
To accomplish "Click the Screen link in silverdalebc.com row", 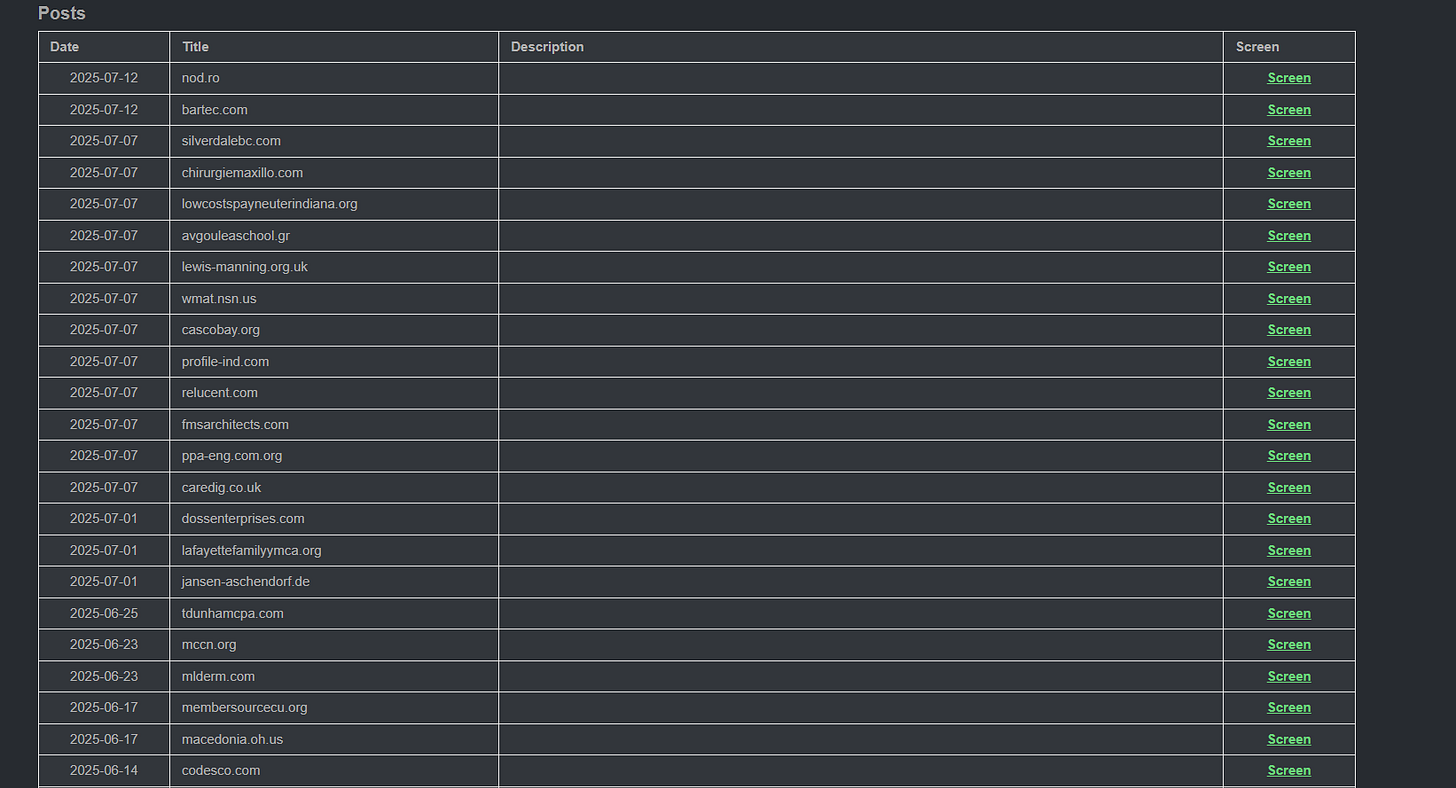I will 1289,141.
